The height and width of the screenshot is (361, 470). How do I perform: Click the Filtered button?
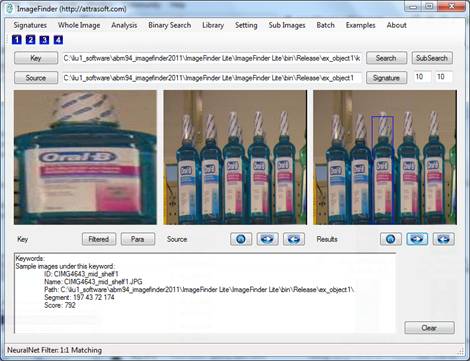[x=99, y=239]
